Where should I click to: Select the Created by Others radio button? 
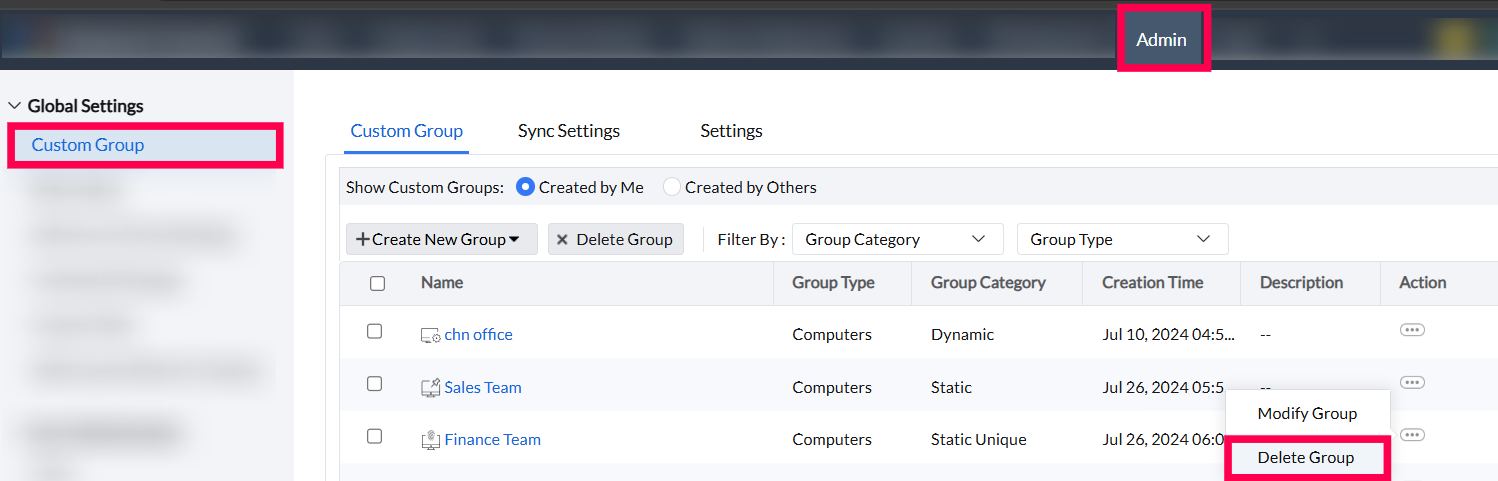coord(672,187)
